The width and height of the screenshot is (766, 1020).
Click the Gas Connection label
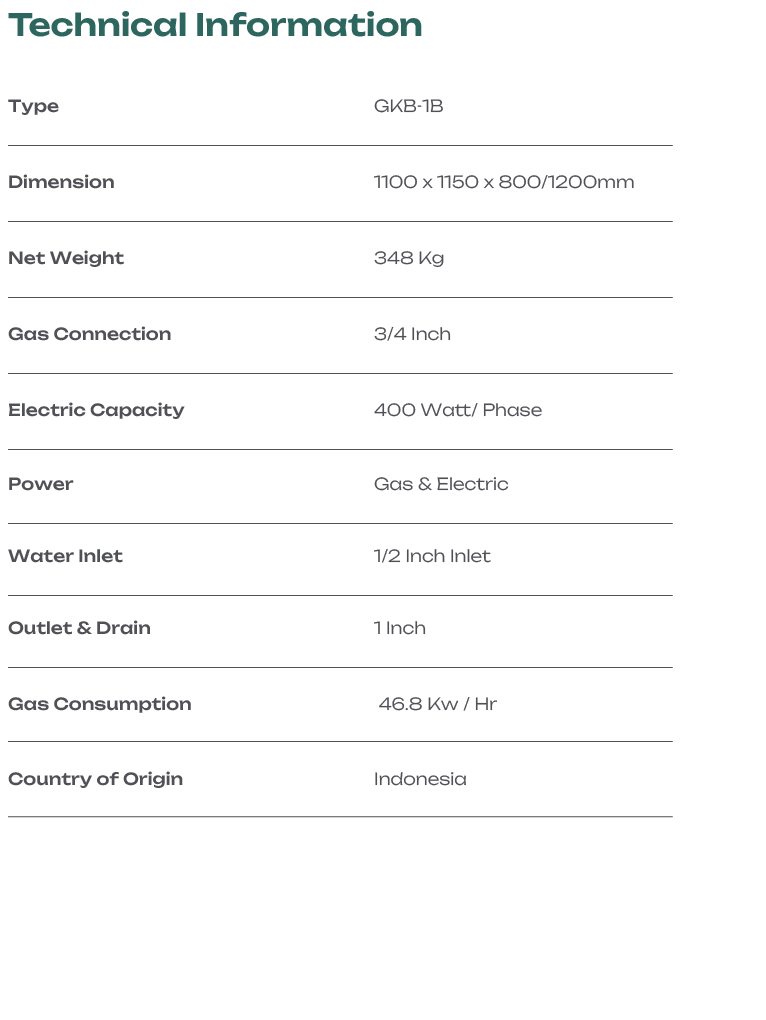pos(89,334)
